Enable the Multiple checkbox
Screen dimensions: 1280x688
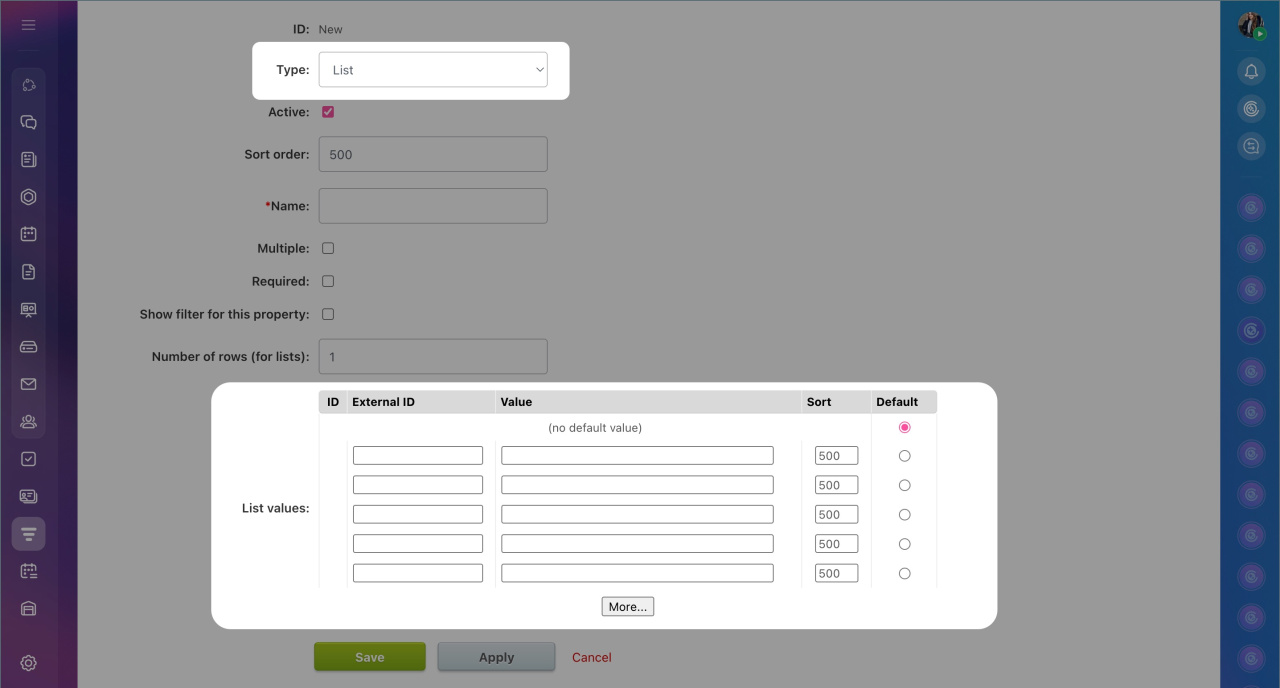[328, 248]
